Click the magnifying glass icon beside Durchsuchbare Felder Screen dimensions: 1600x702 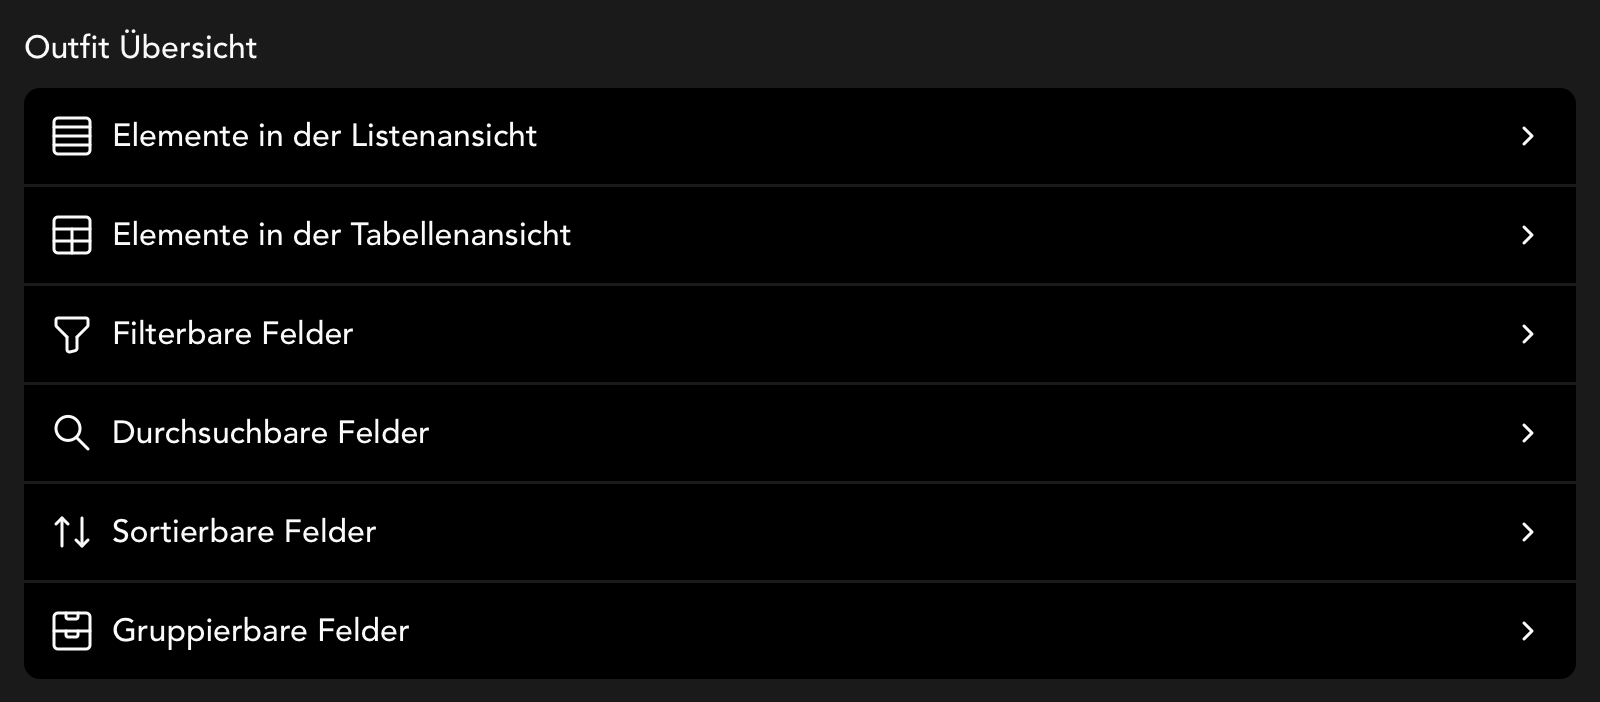(71, 433)
